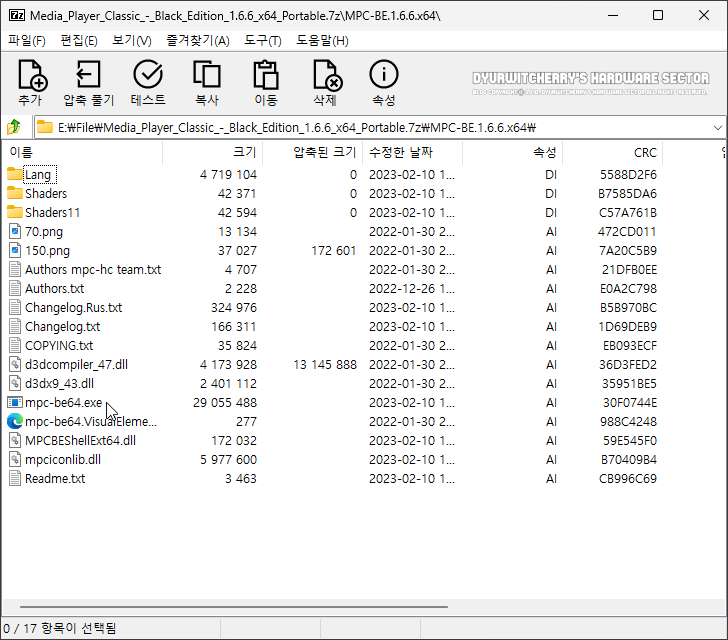This screenshot has height=640, width=728.
Task: Click the Lang folder icon
Action: click(15, 174)
